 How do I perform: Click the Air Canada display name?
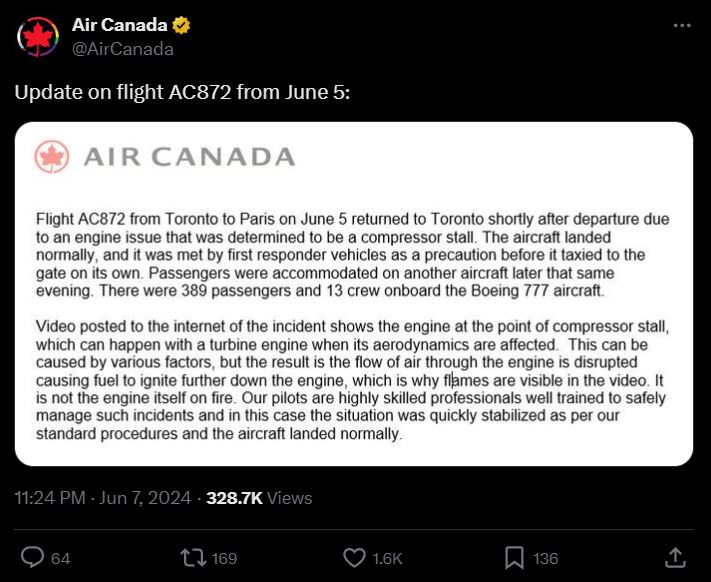coord(119,25)
